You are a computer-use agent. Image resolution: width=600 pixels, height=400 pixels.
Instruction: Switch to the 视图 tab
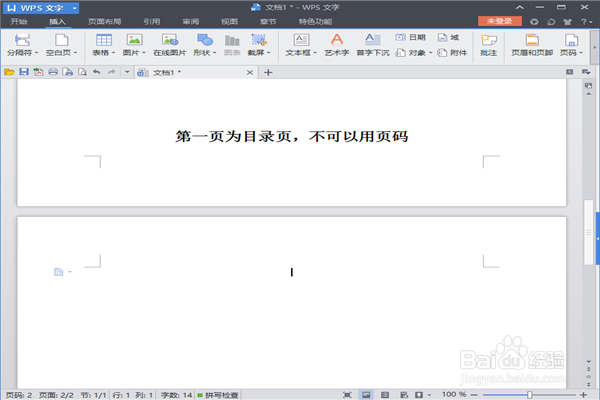pos(229,21)
